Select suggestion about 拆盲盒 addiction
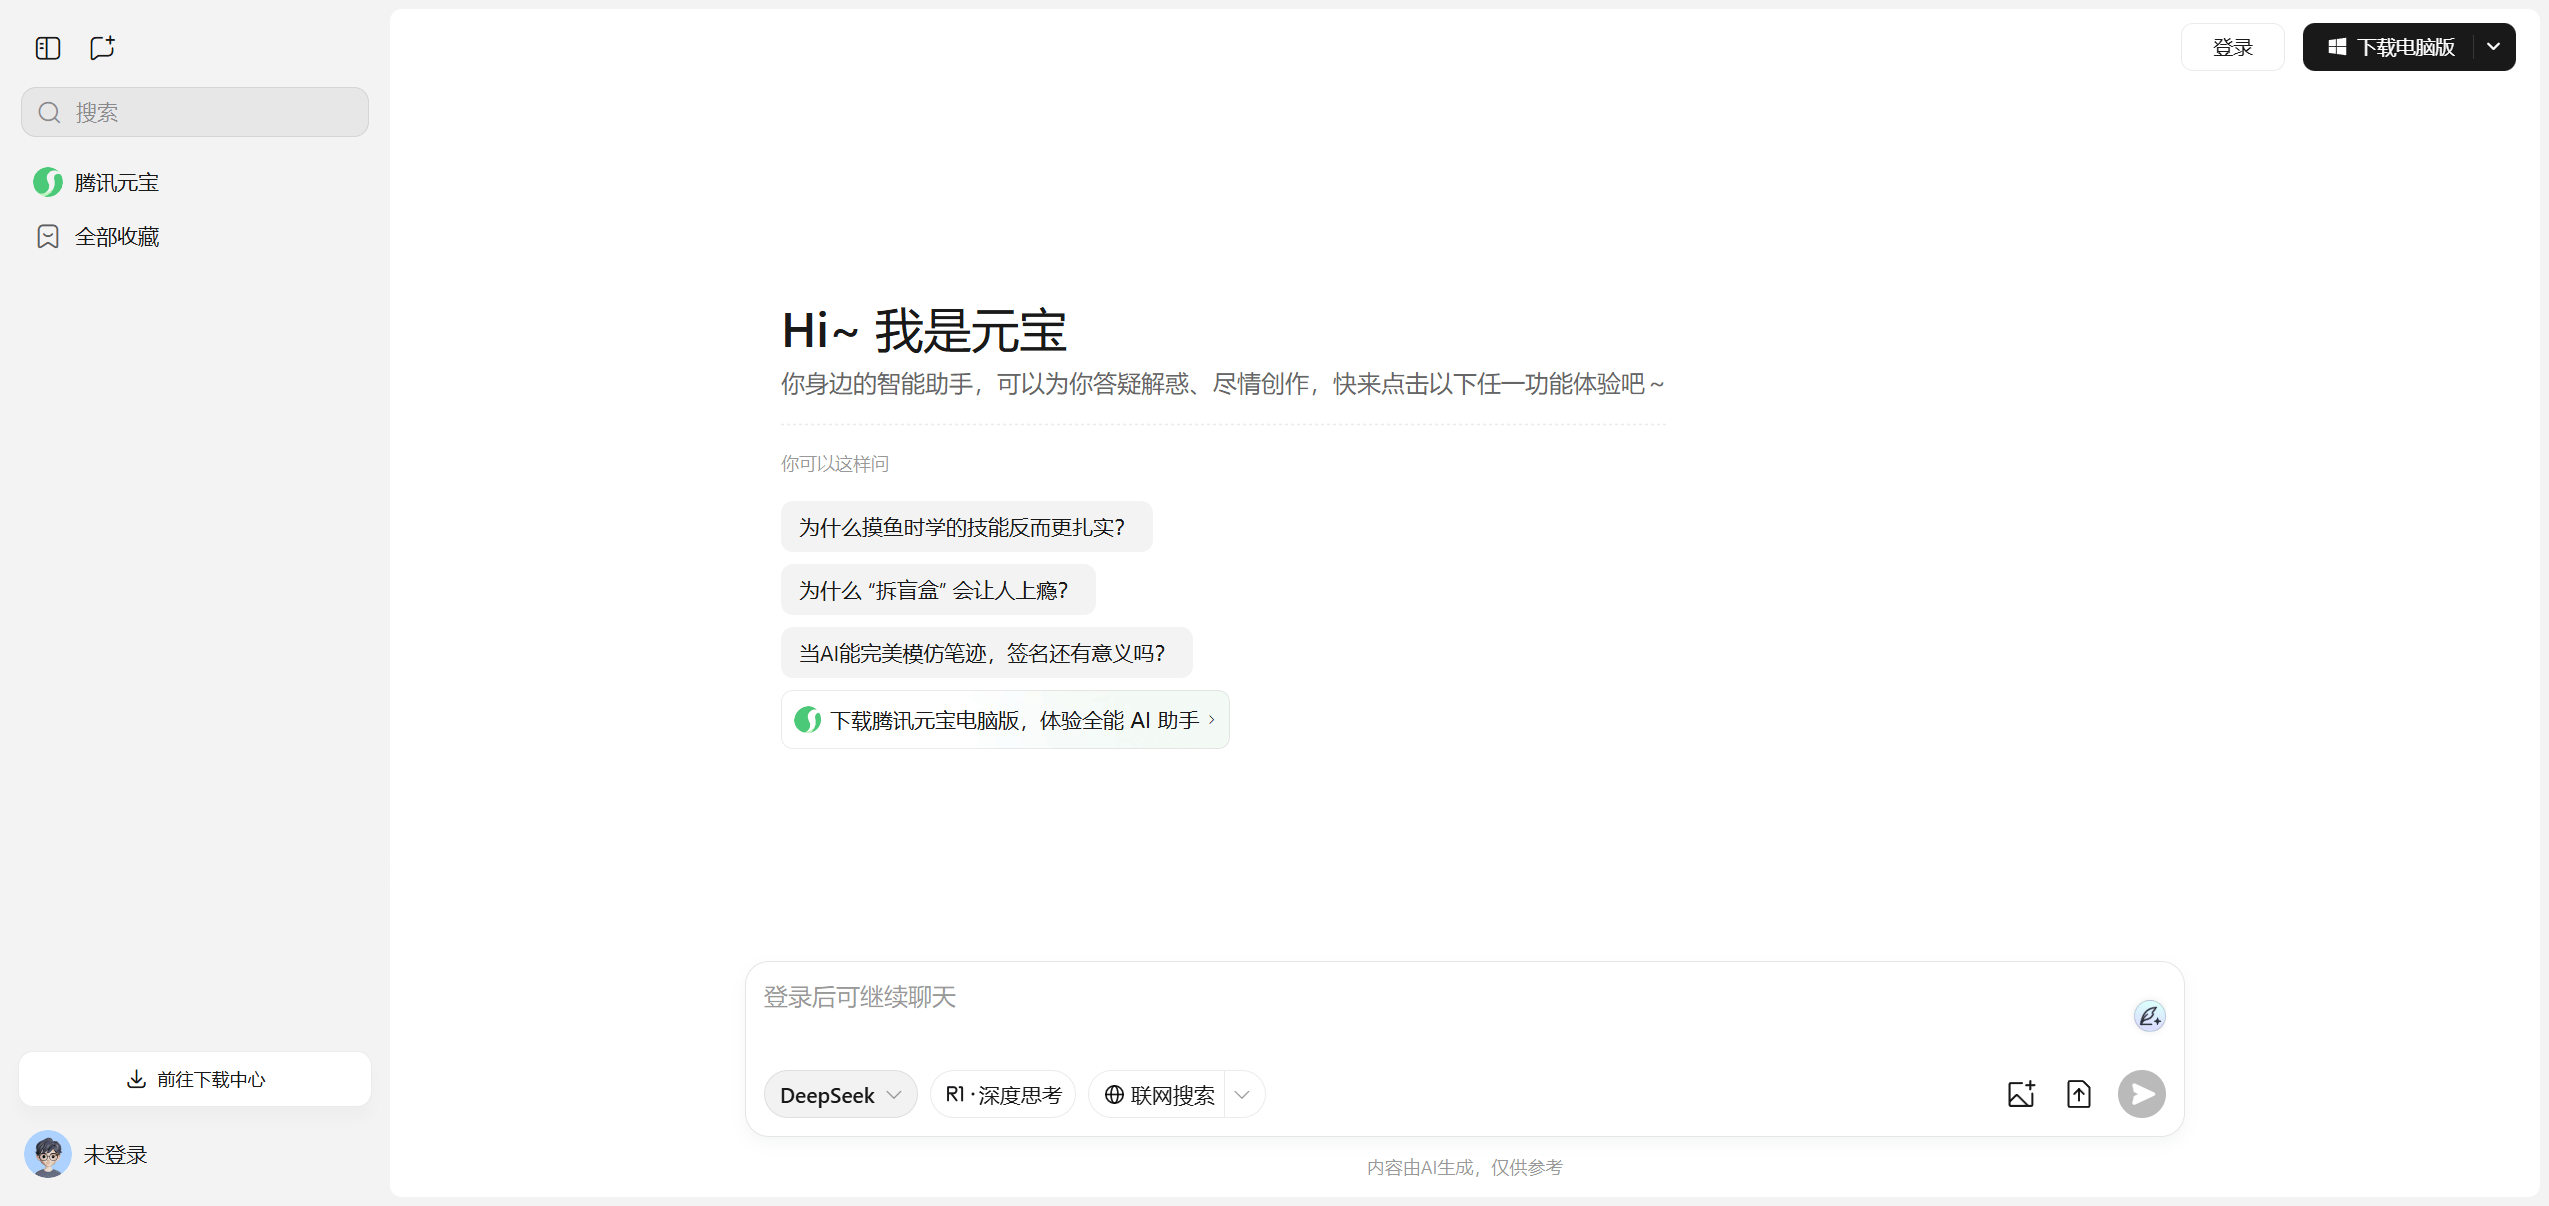Viewport: 2549px width, 1206px height. pos(937,590)
